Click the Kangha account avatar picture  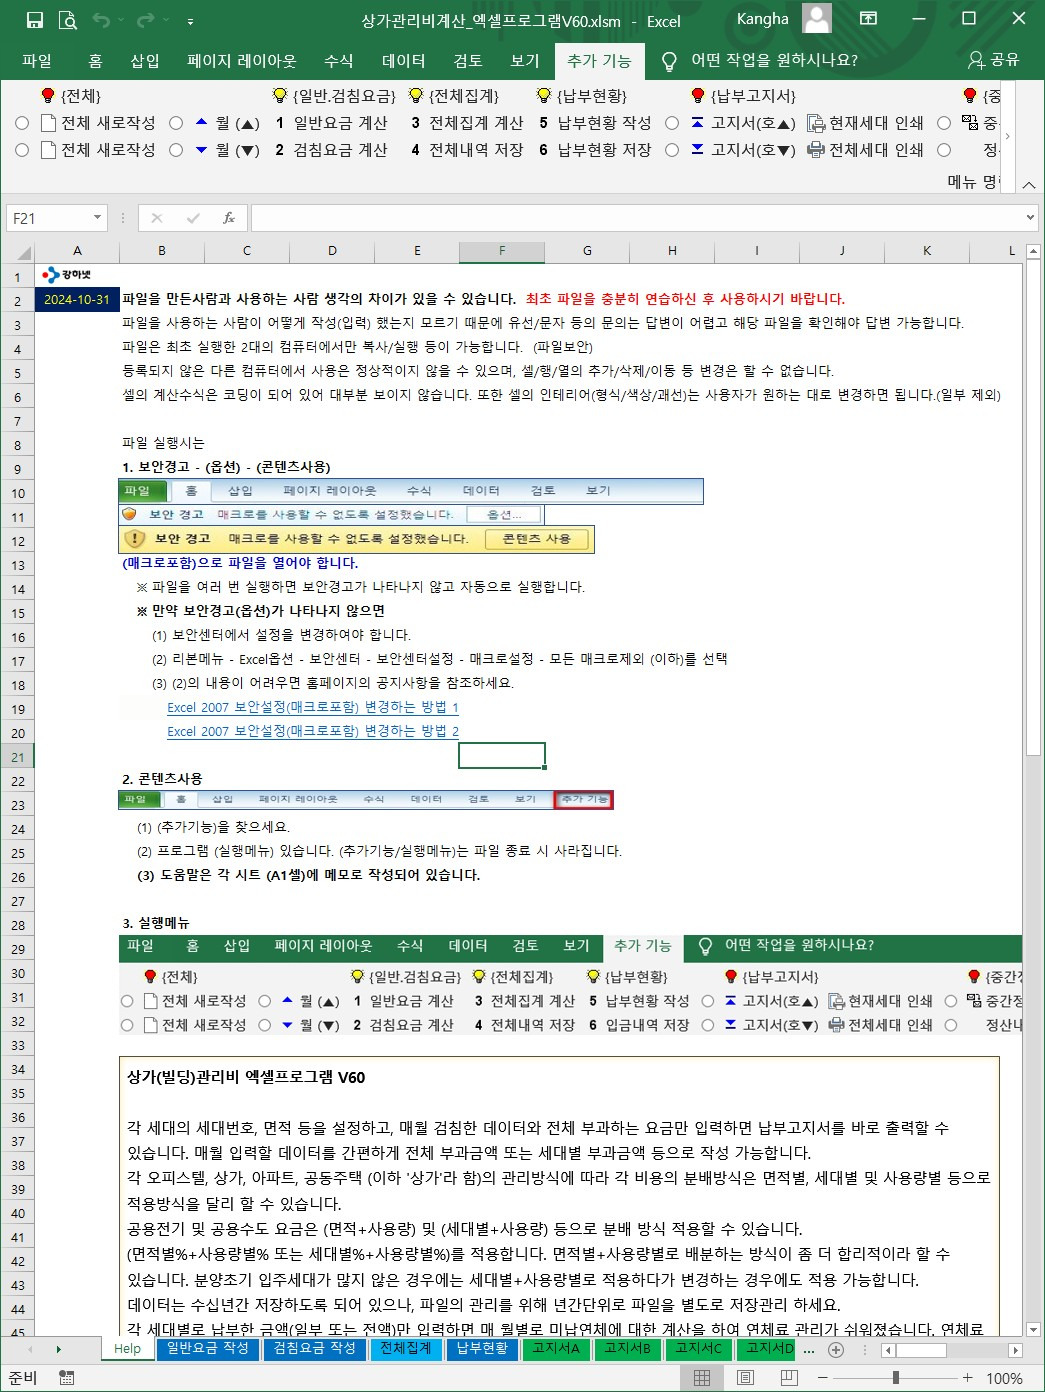point(817,19)
